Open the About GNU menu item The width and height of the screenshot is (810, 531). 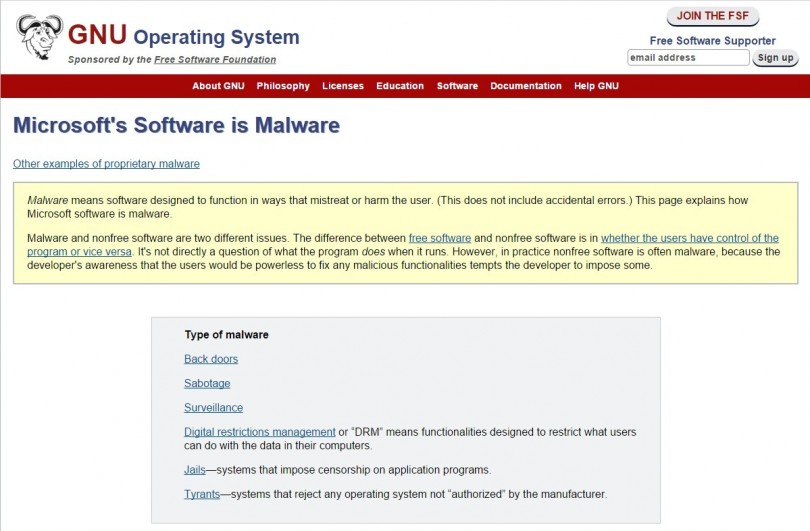(219, 86)
